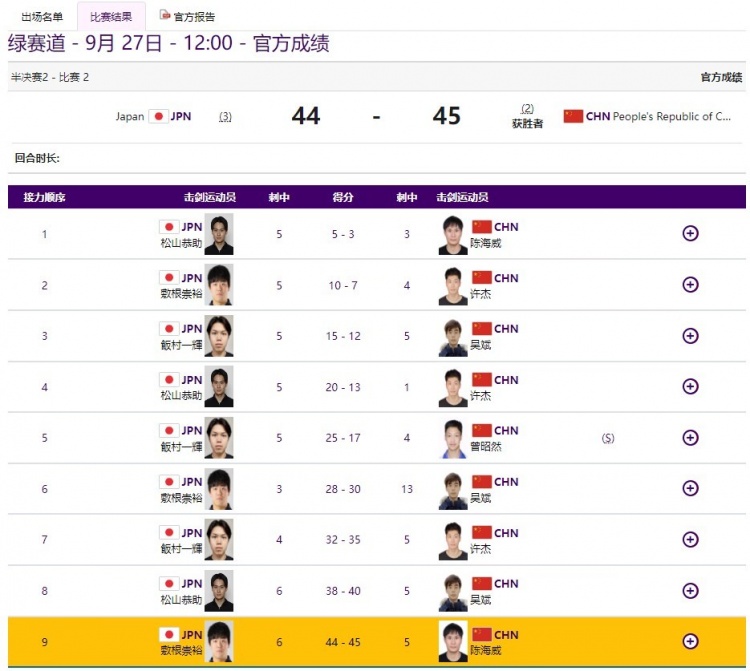Open 松山恭助 photo in bout 4
This screenshot has width=750, height=671.
219,386
